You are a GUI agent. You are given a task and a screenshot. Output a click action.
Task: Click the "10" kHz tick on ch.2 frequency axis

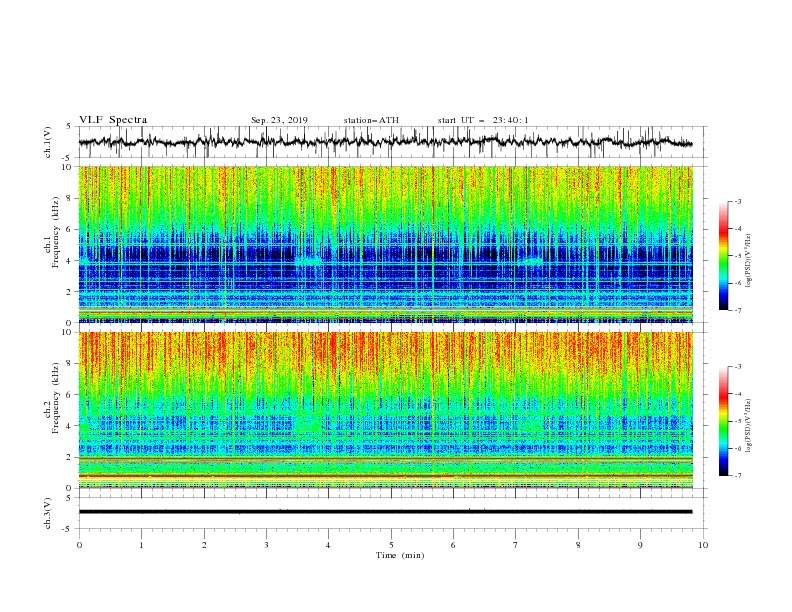click(67, 332)
